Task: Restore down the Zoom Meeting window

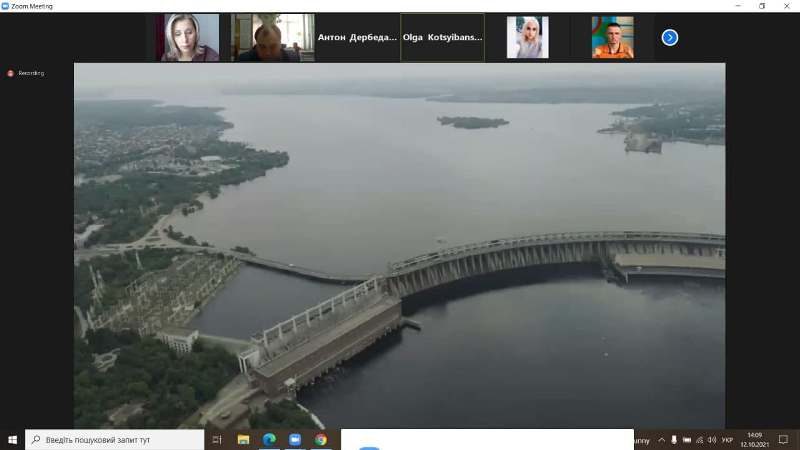Action: (762, 6)
